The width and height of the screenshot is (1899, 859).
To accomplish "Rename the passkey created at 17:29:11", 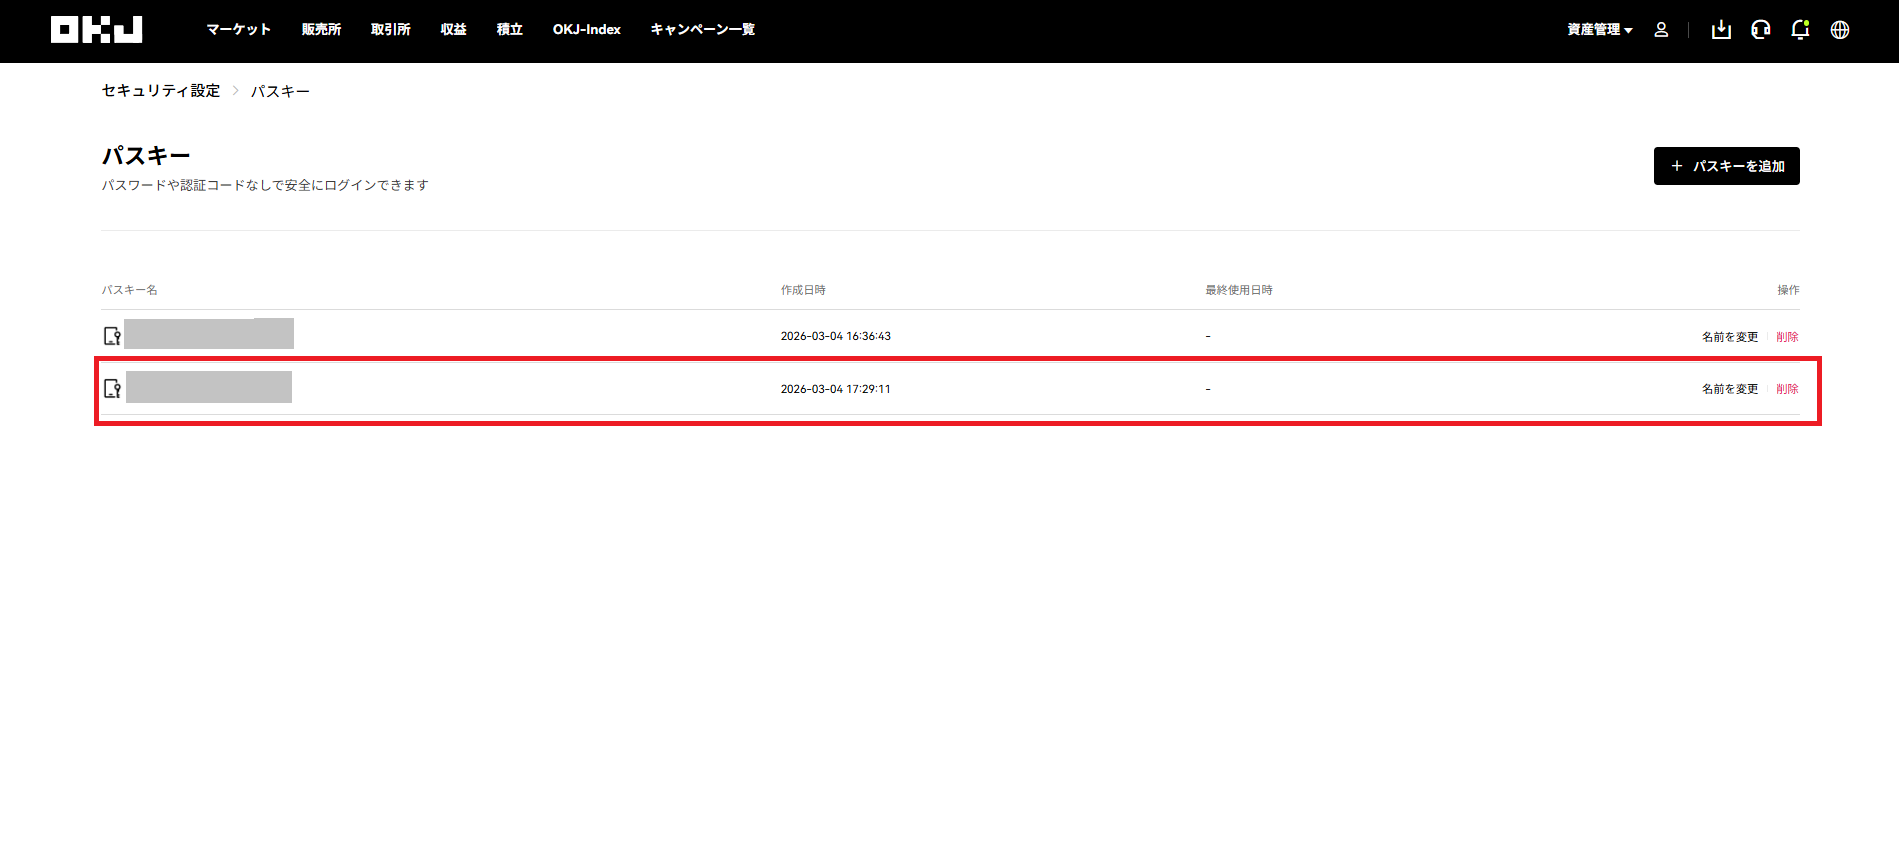I will (1730, 389).
